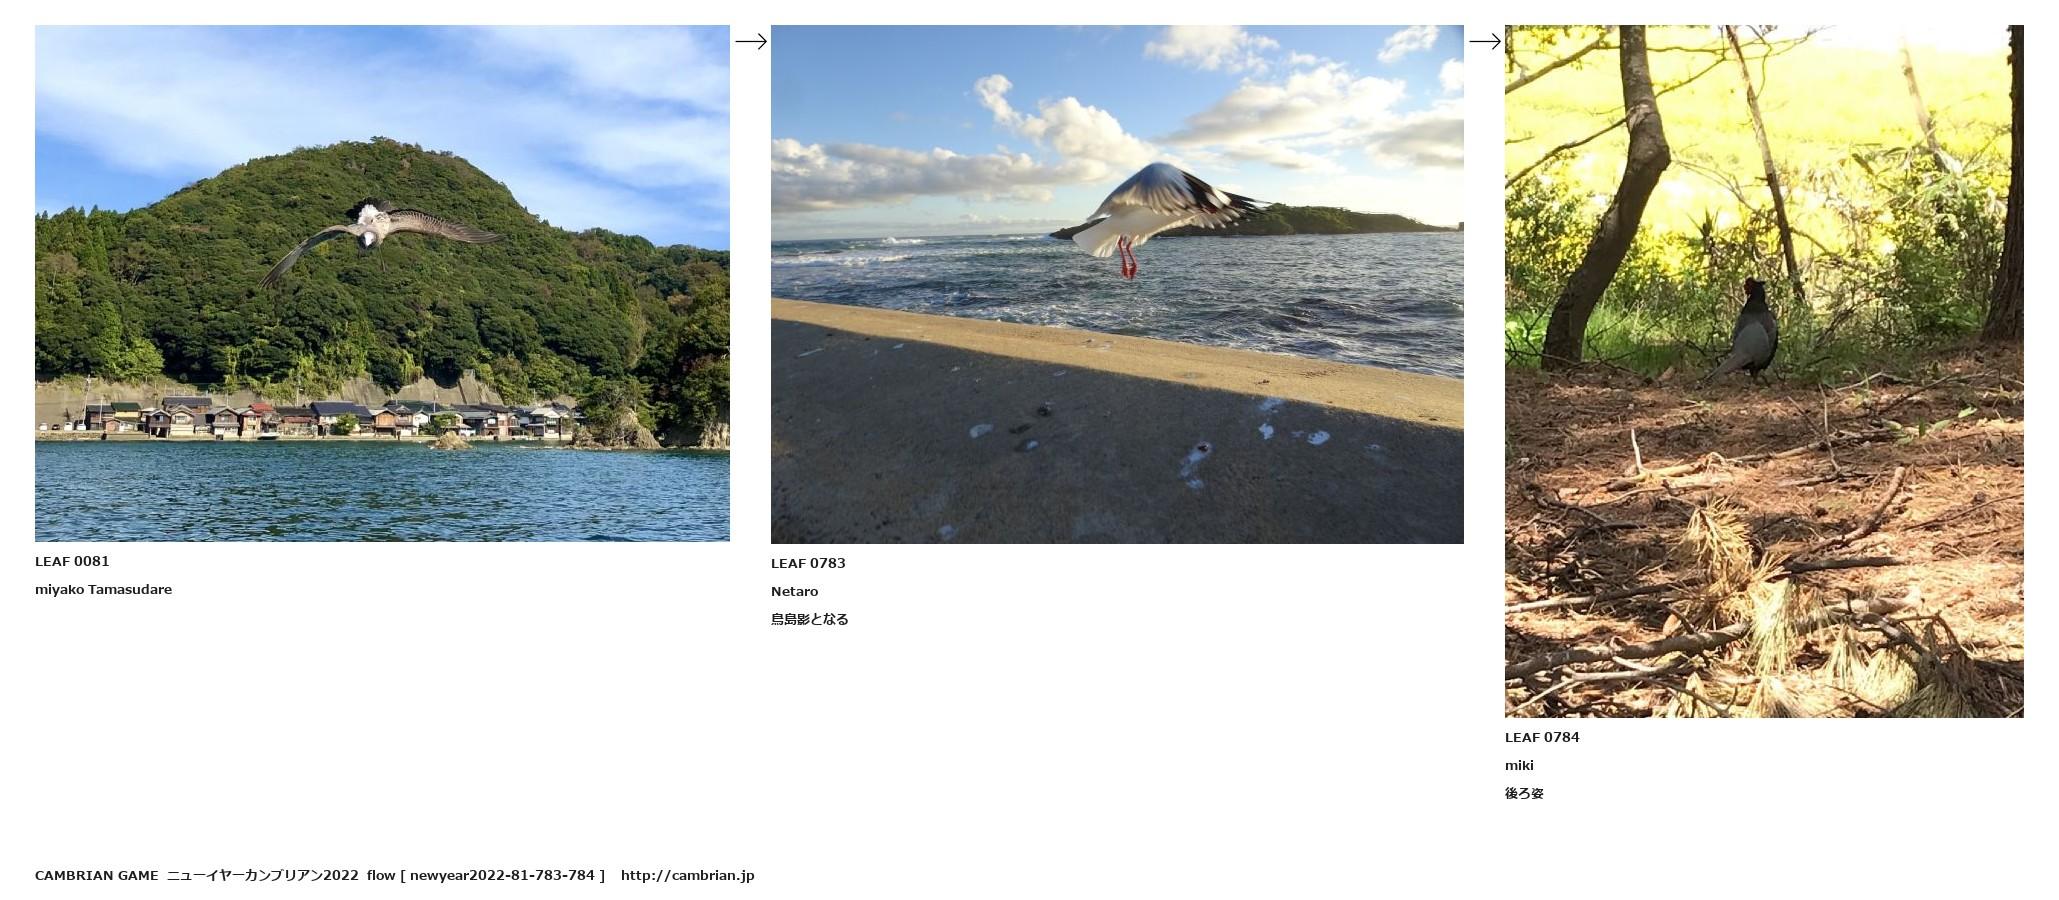Click ニューイヤーカンブリアン2022 footer text
The width and height of the screenshot is (2059, 900).
(x=262, y=875)
